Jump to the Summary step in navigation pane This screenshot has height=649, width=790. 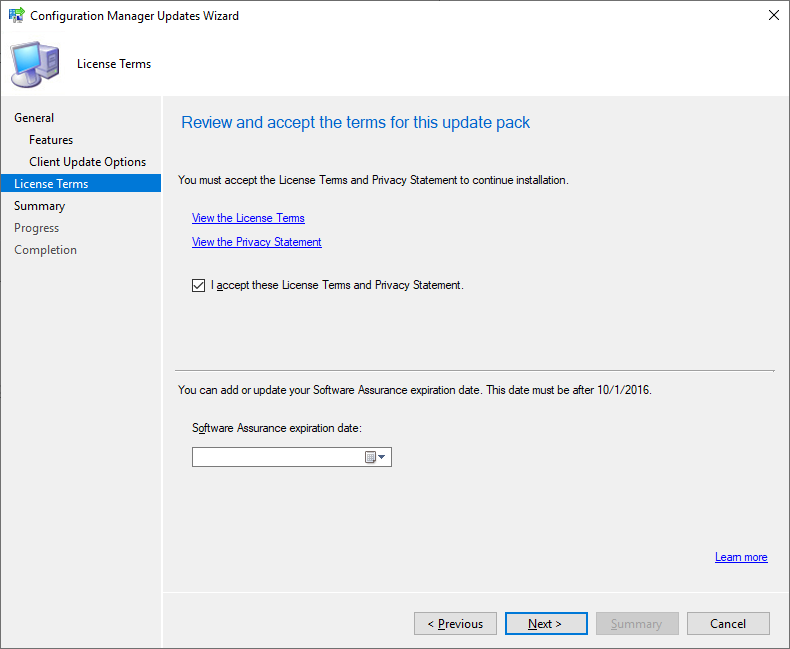39,206
